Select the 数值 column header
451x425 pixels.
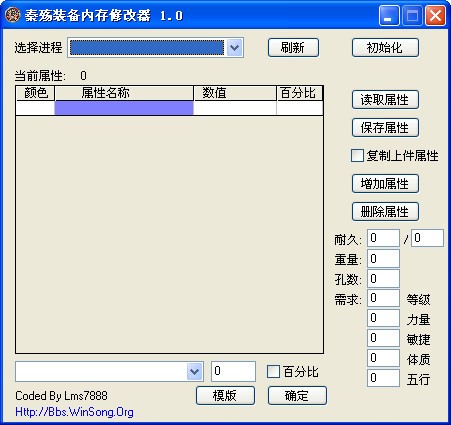[235, 93]
